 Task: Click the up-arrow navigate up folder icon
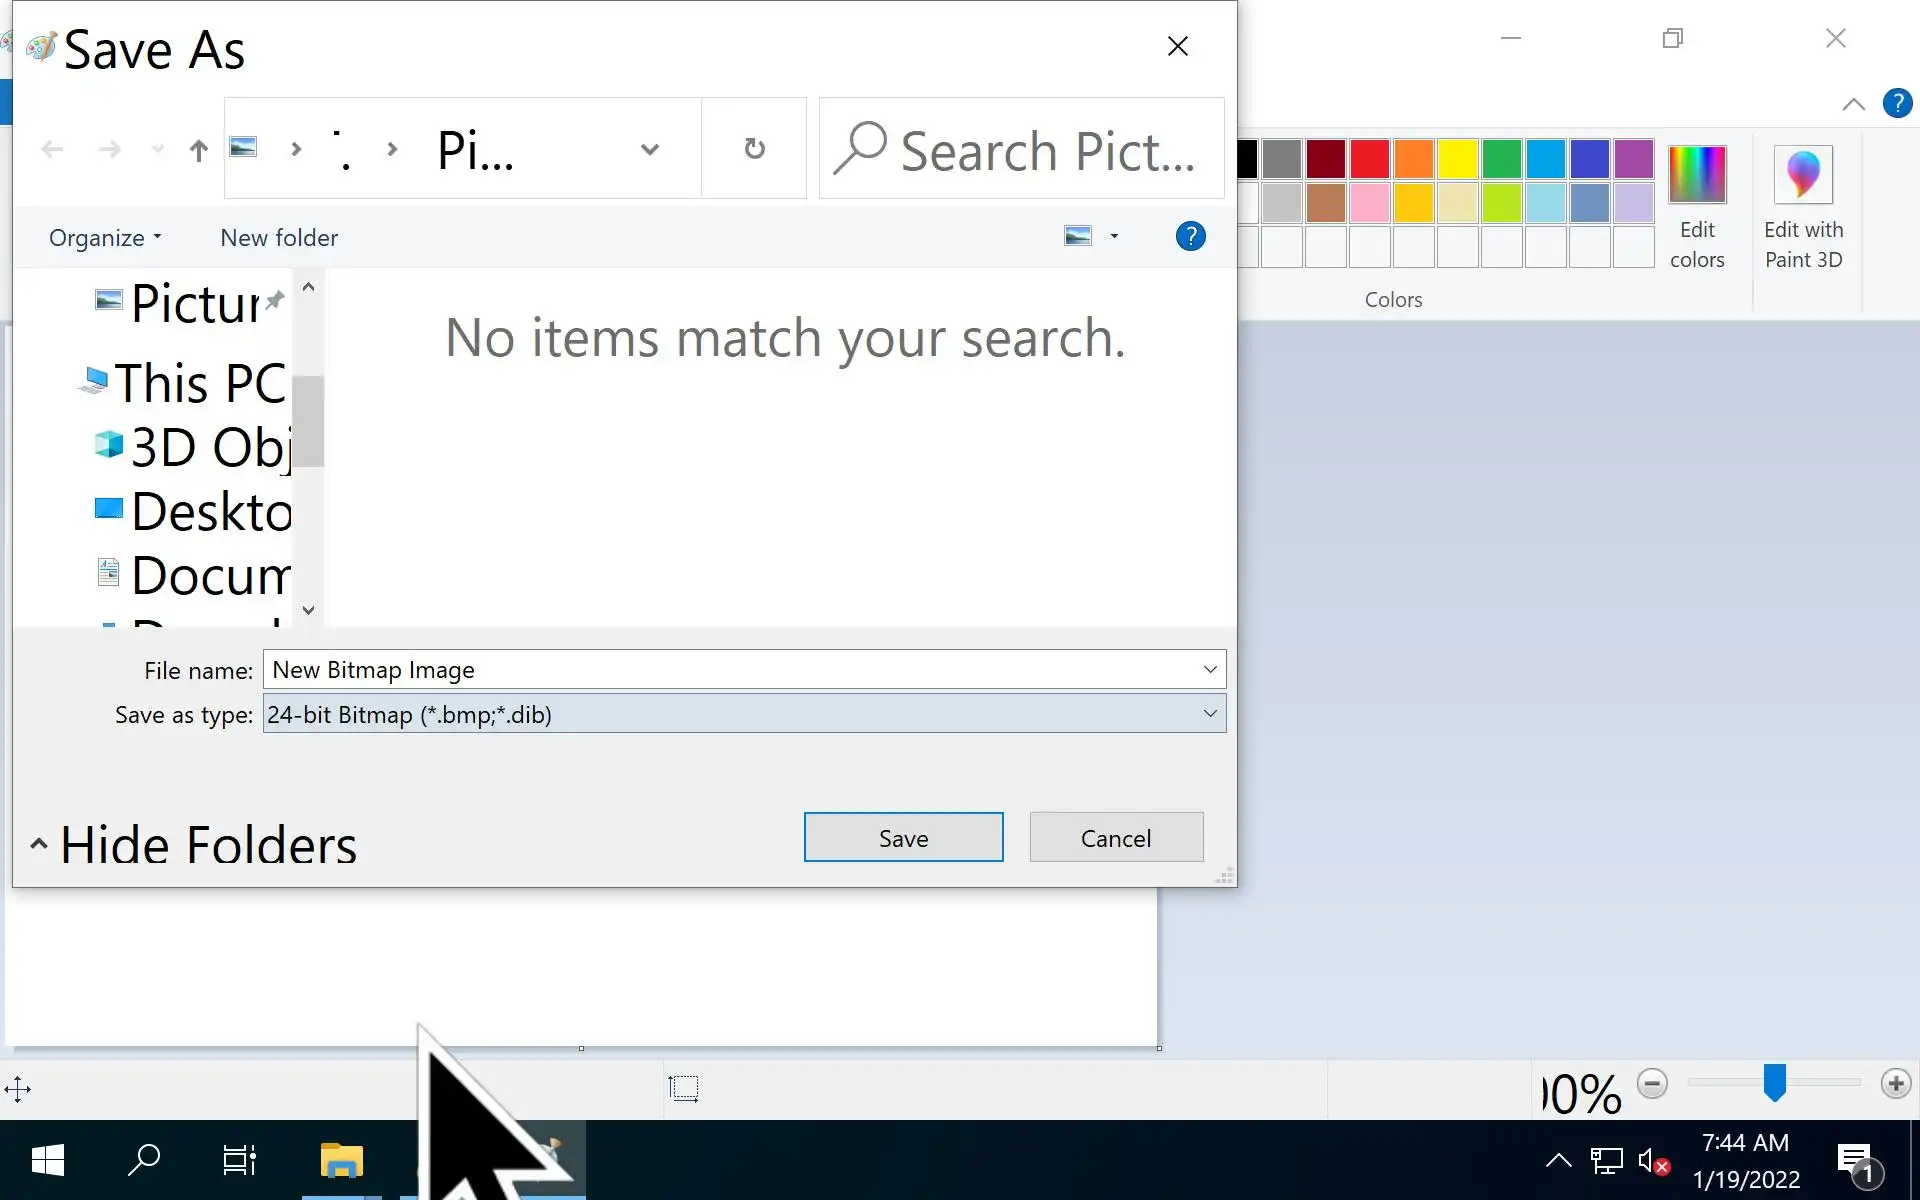pyautogui.click(x=198, y=151)
